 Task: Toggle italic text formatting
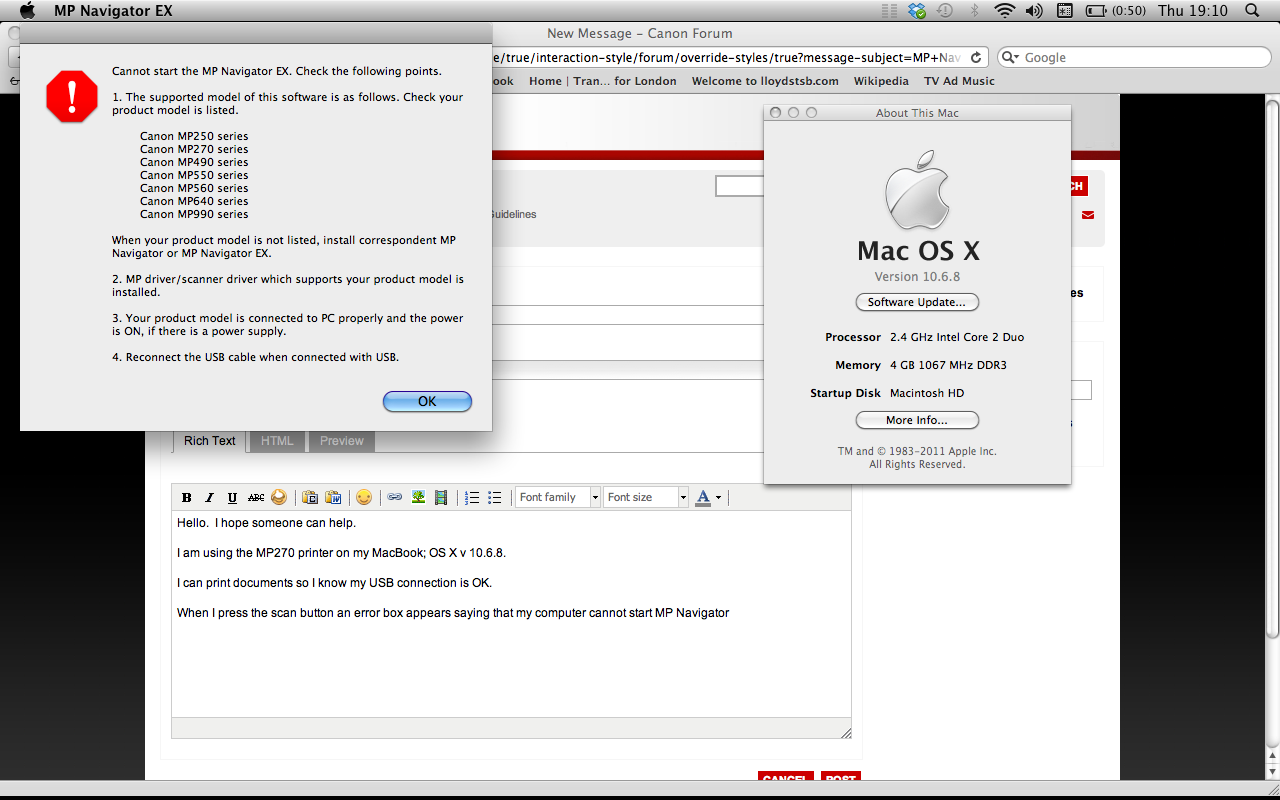[x=209, y=498]
